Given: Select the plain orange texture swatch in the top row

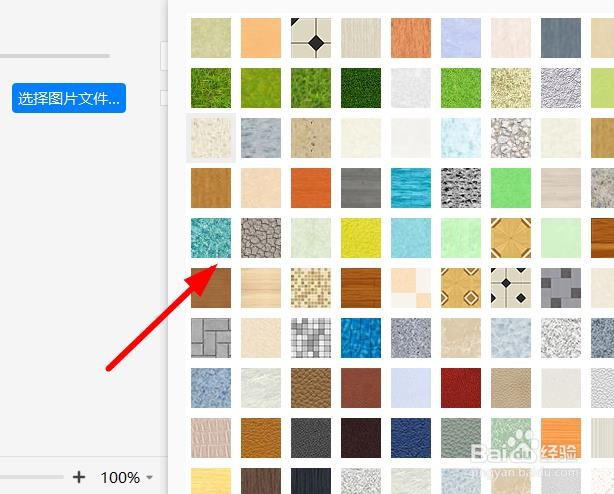Looking at the screenshot, I should coord(261,38).
